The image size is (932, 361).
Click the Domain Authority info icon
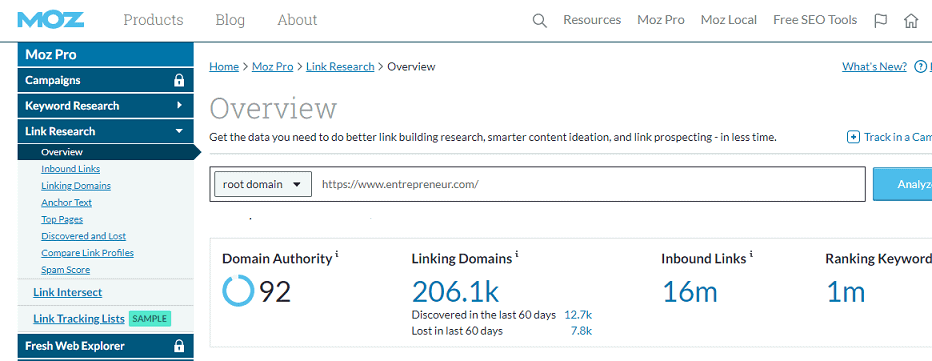tap(337, 255)
